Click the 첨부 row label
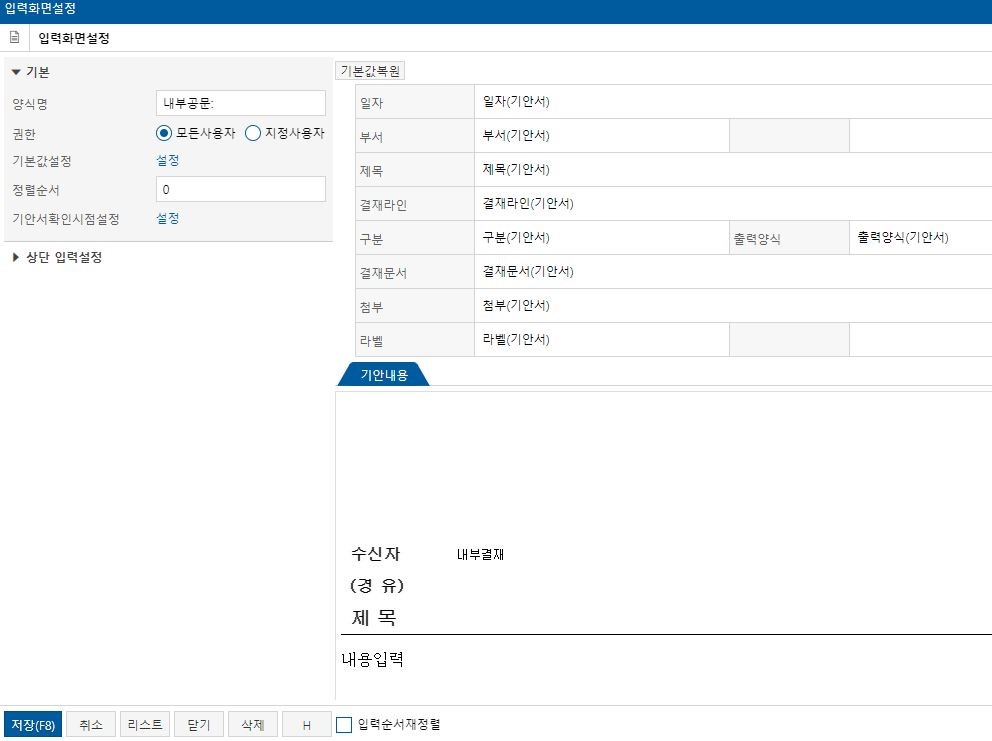Image resolution: width=992 pixels, height=741 pixels. click(x=415, y=307)
